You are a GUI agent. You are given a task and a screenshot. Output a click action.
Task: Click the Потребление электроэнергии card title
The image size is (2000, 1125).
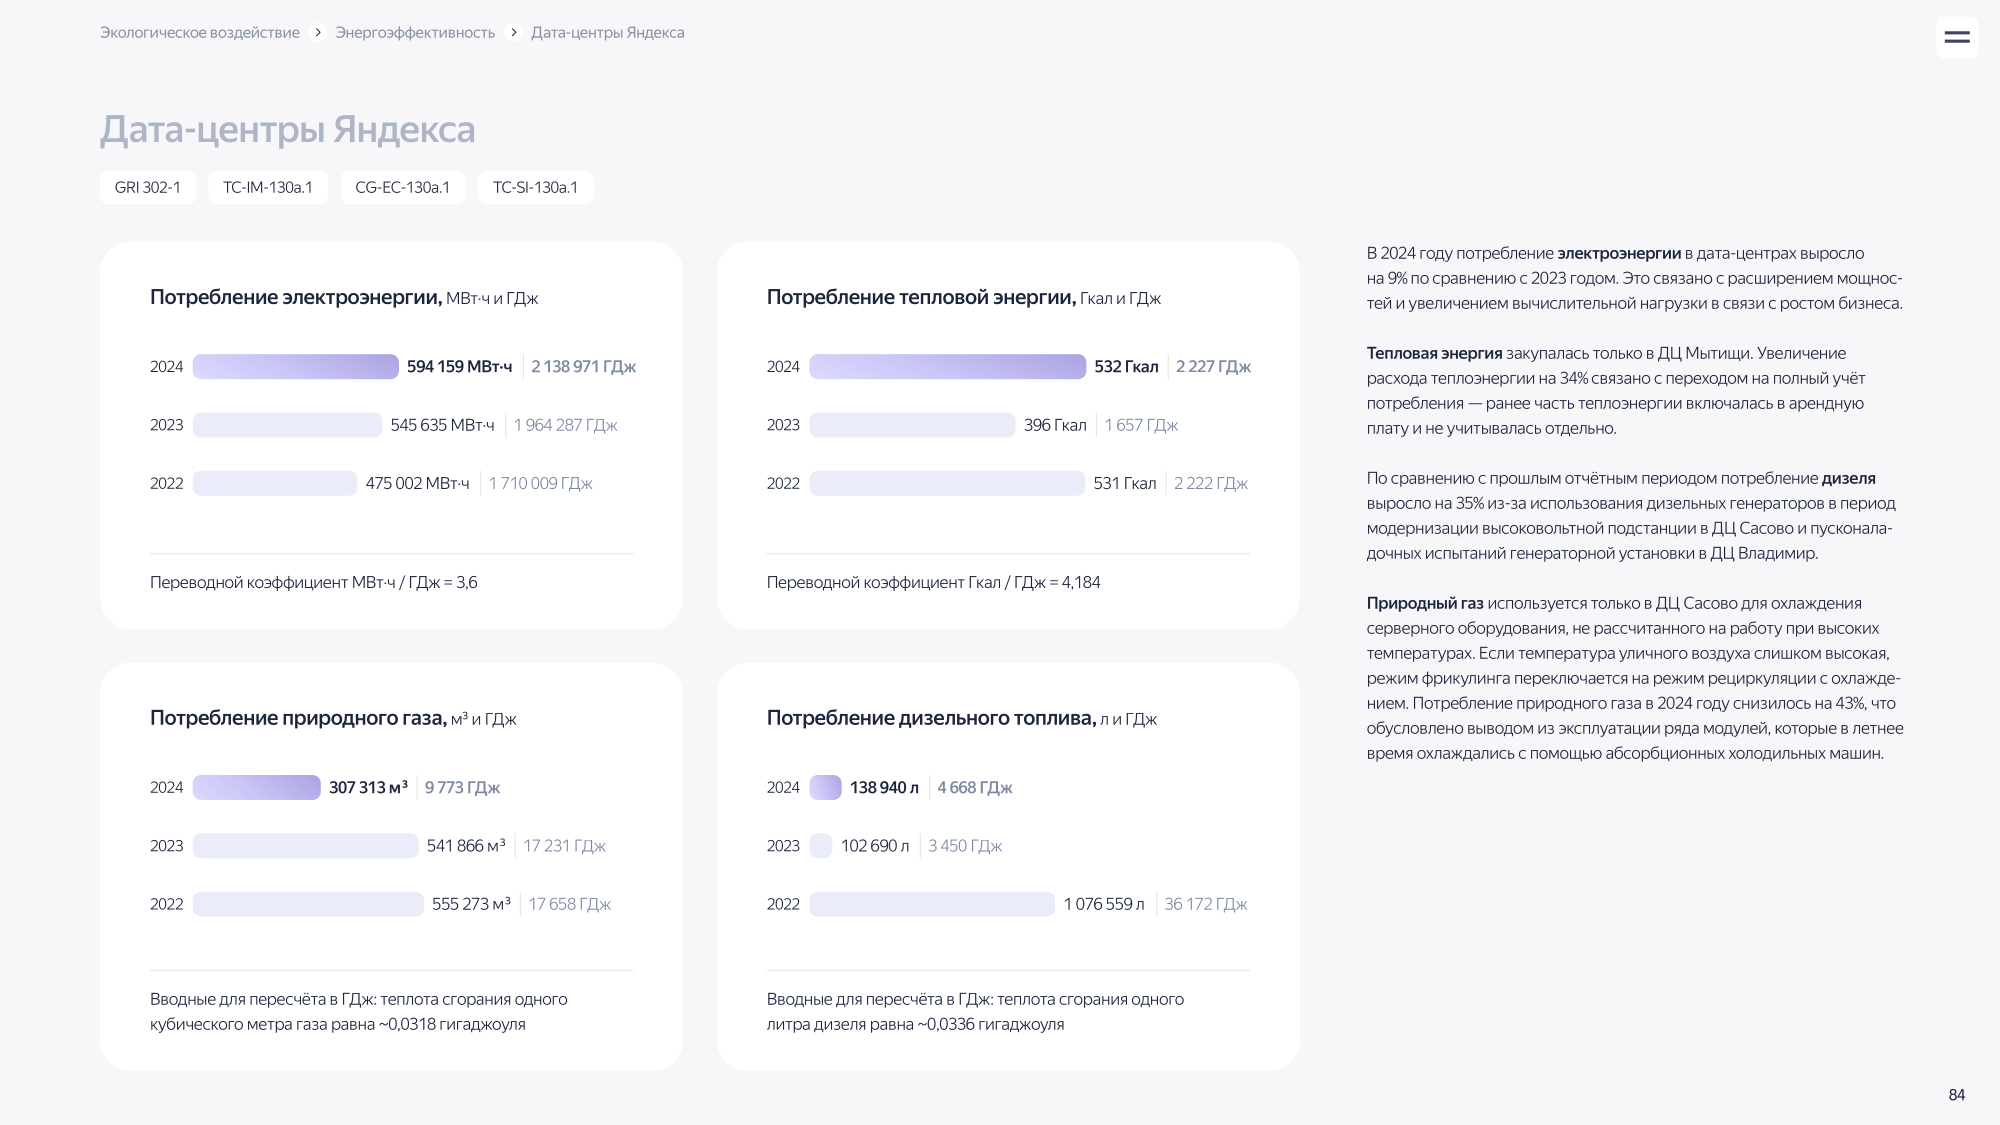tap(296, 297)
